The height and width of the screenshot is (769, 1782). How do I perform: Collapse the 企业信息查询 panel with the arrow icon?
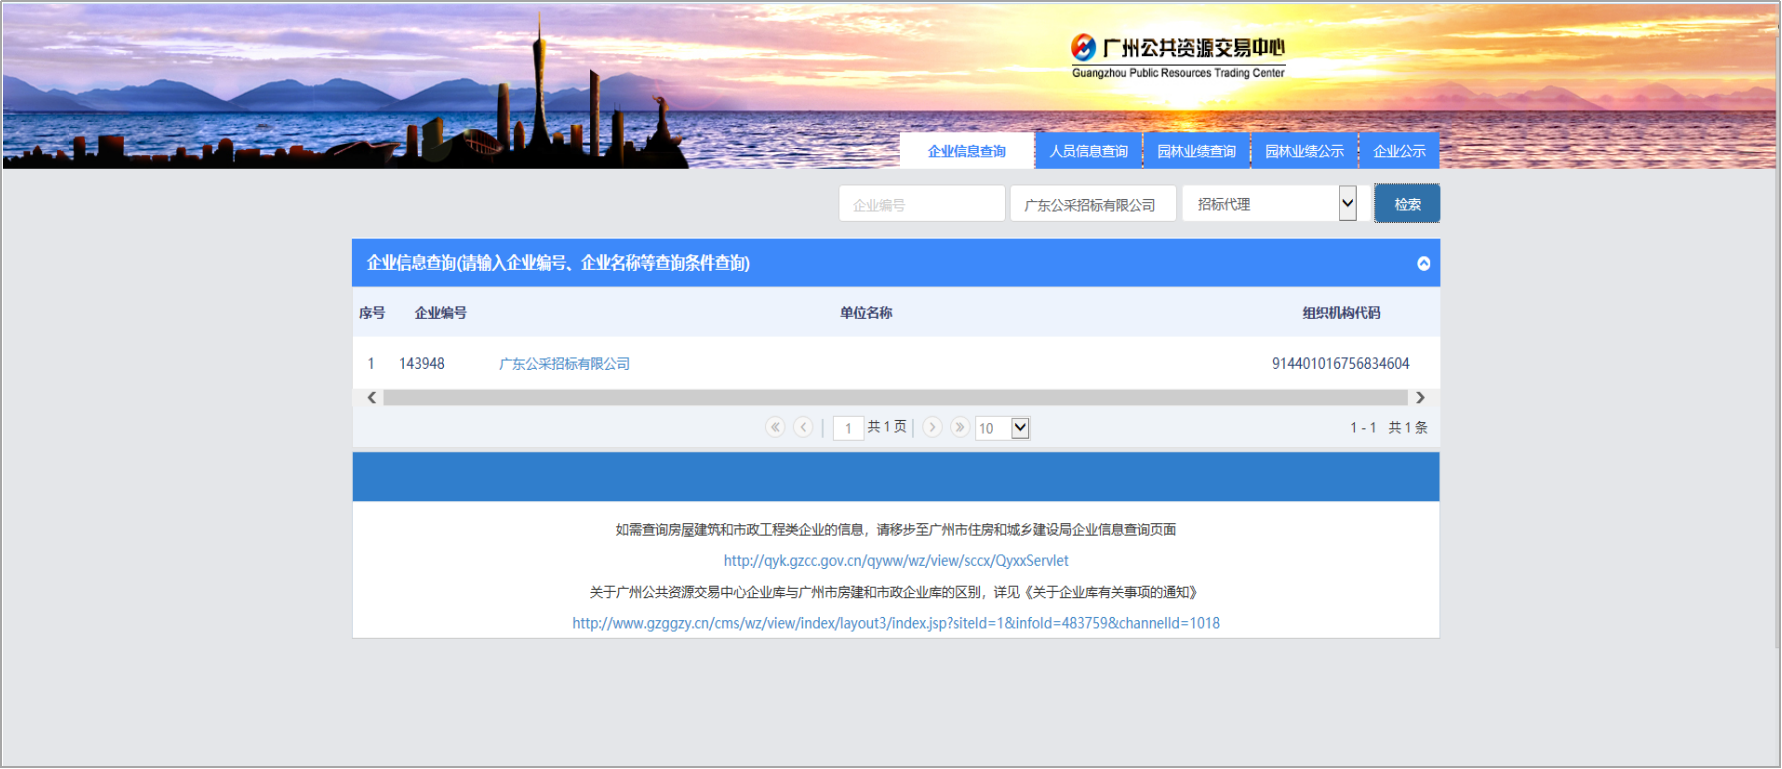point(1423,263)
